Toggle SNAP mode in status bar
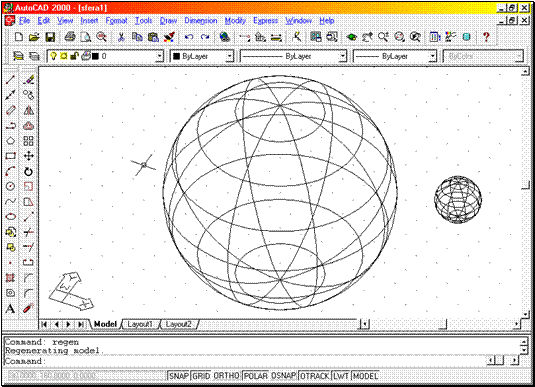Image resolution: width=535 pixels, height=387 pixels. (x=179, y=376)
